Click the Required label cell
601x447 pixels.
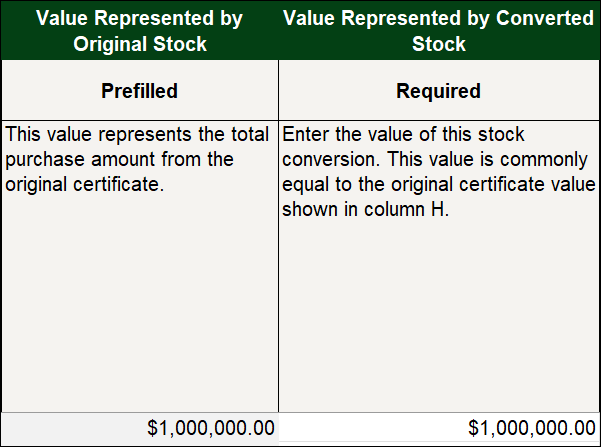click(439, 90)
